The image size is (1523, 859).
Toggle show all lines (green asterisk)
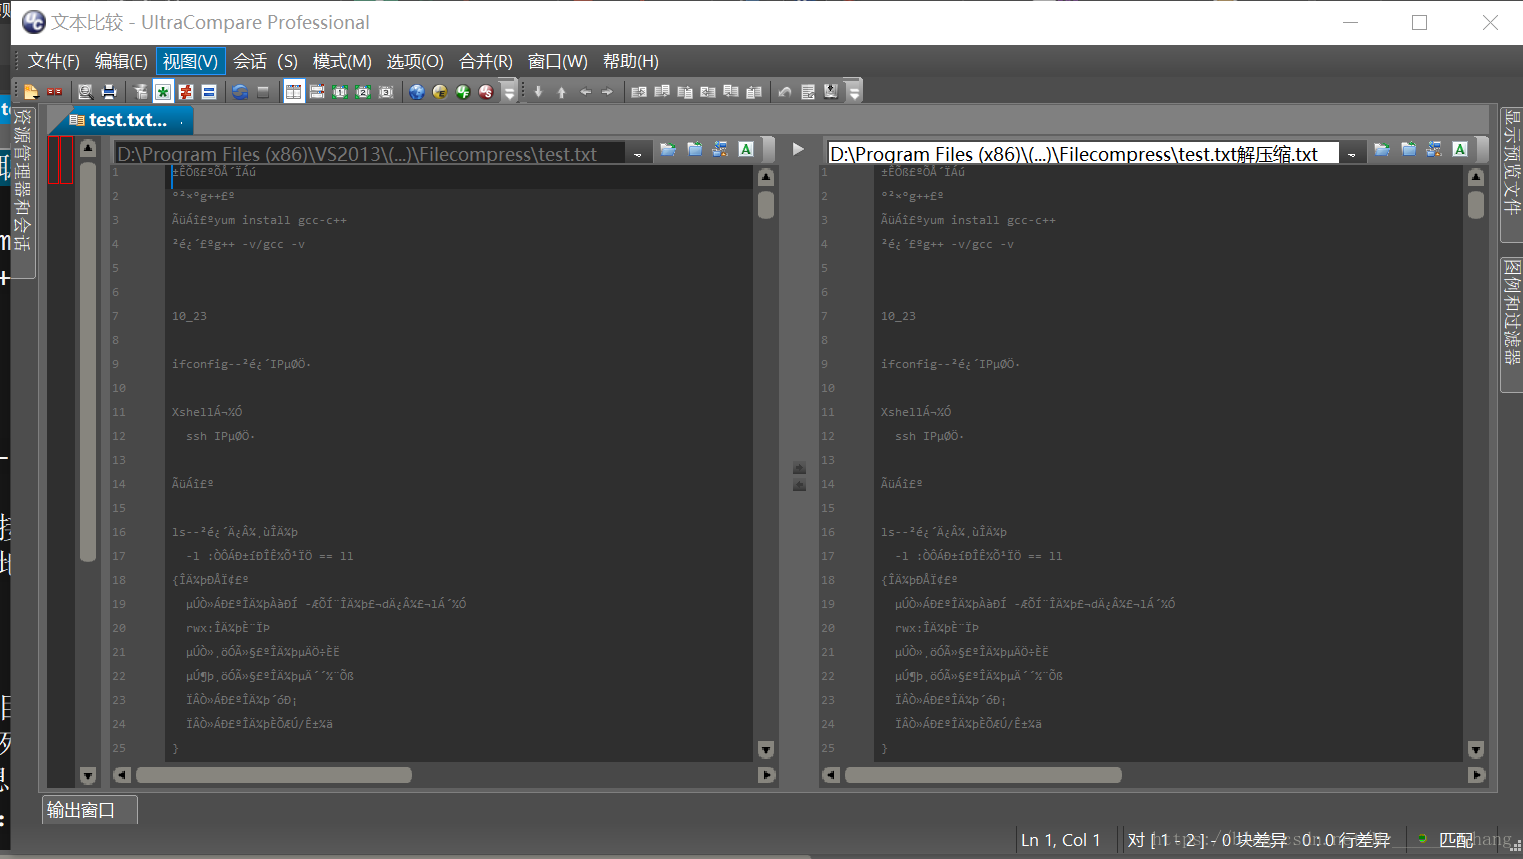click(x=163, y=92)
